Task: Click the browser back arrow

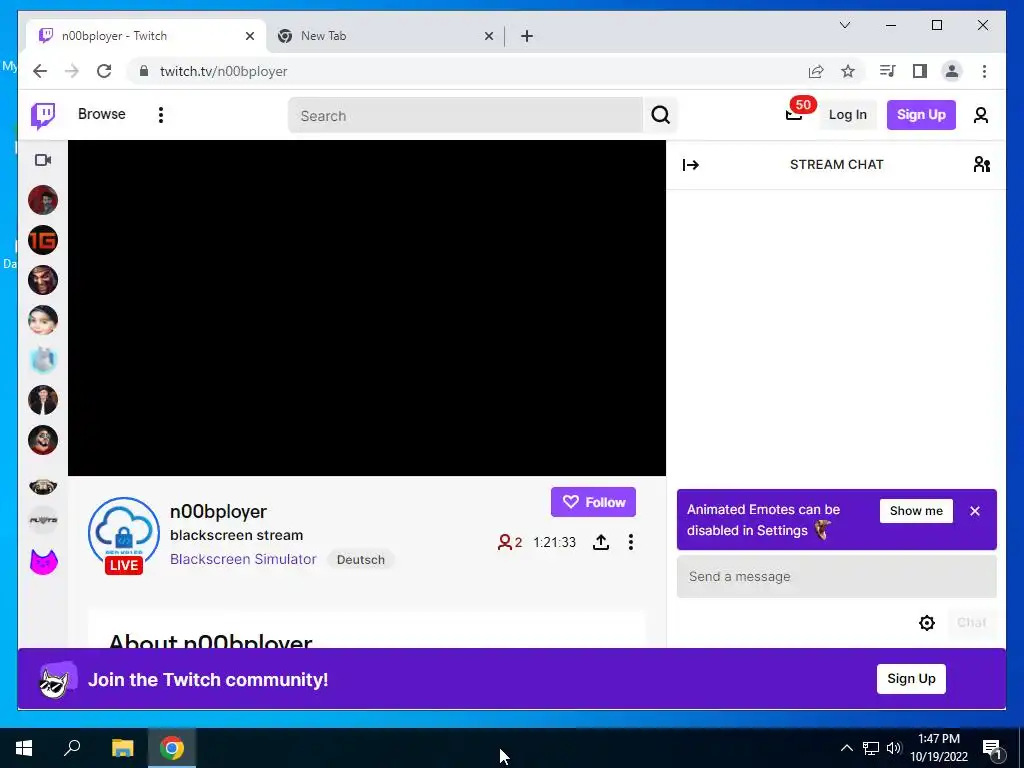Action: [40, 71]
